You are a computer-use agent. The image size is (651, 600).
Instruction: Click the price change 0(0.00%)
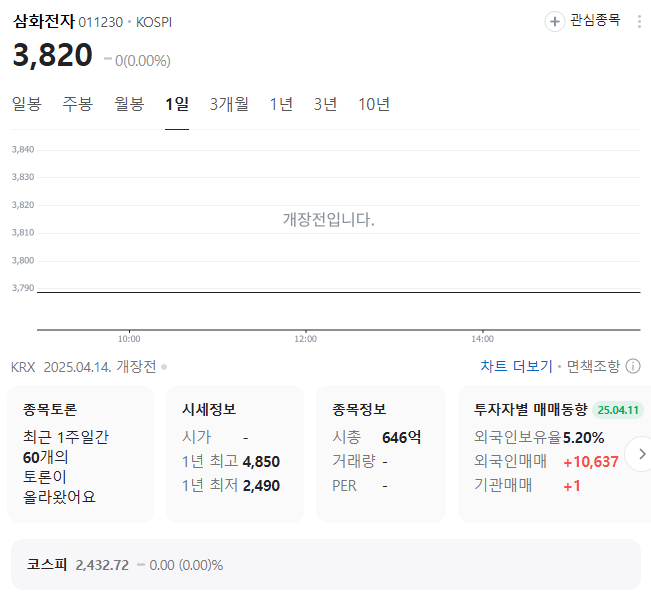click(142, 61)
